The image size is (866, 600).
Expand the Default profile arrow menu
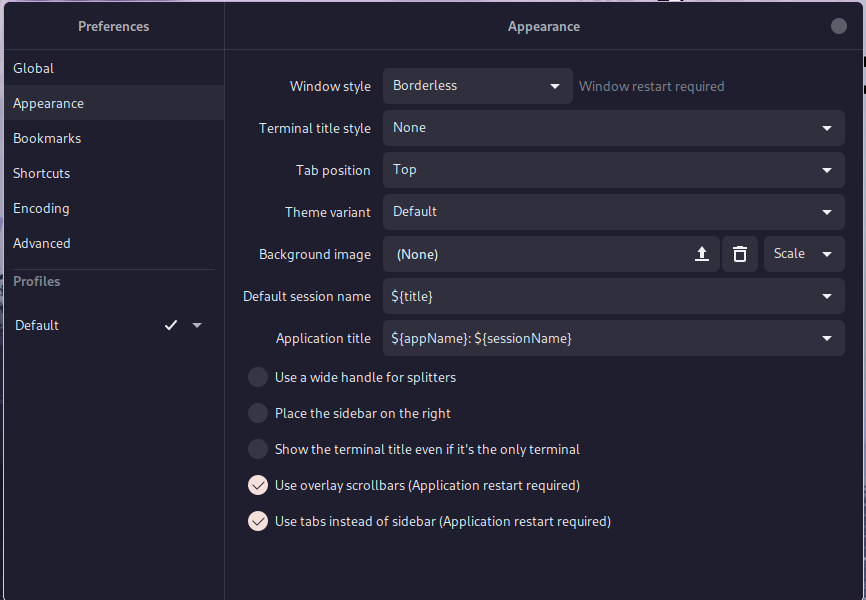197,325
